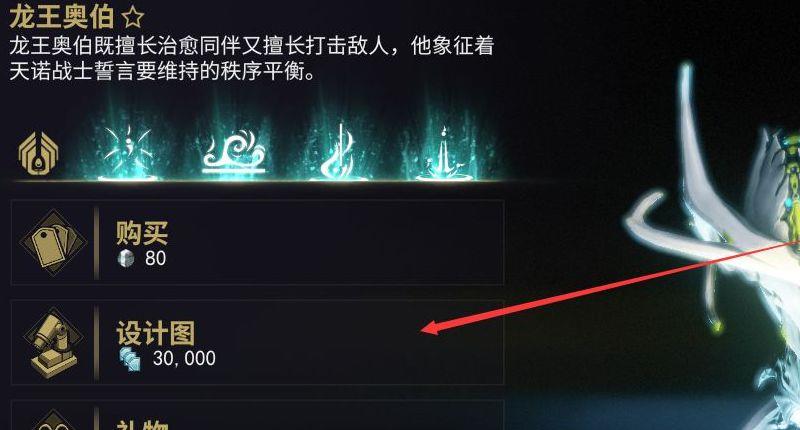Screen dimensions: 800x430
Task: Click the price tag purchase icon
Action: pyautogui.click(x=53, y=243)
